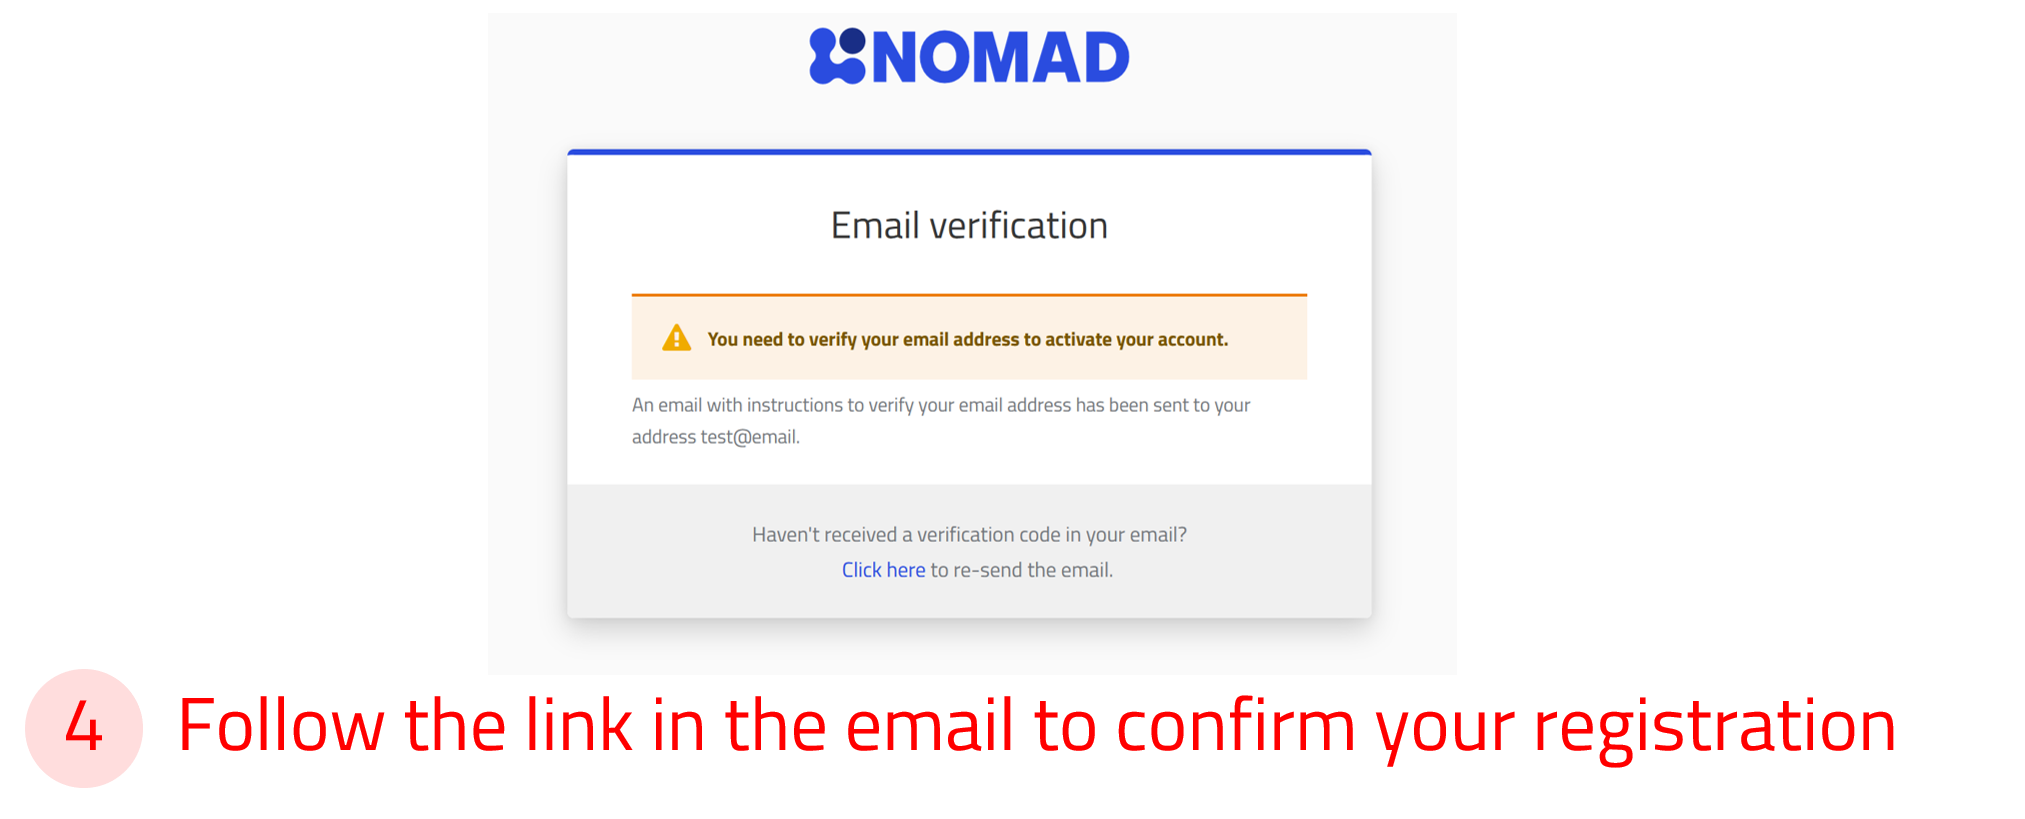Click the NOMAD logo symbol
Image resolution: width=2025 pixels, height=819 pixels.
(837, 56)
